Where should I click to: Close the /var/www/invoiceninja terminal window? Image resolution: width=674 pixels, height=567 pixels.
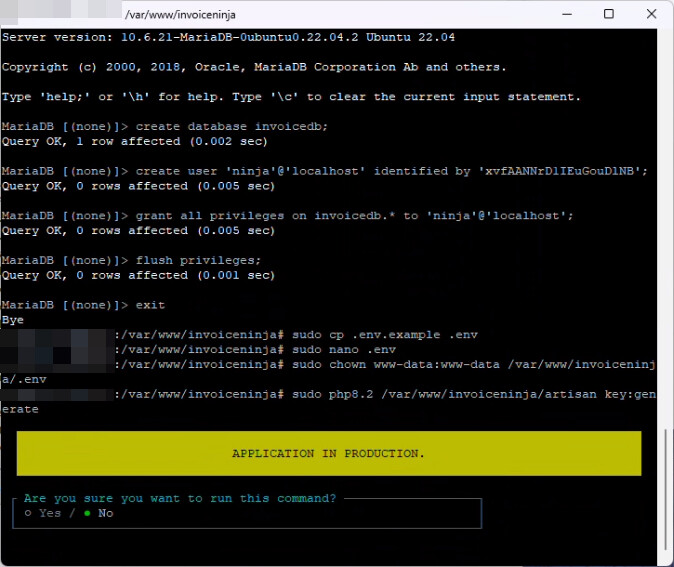(651, 14)
